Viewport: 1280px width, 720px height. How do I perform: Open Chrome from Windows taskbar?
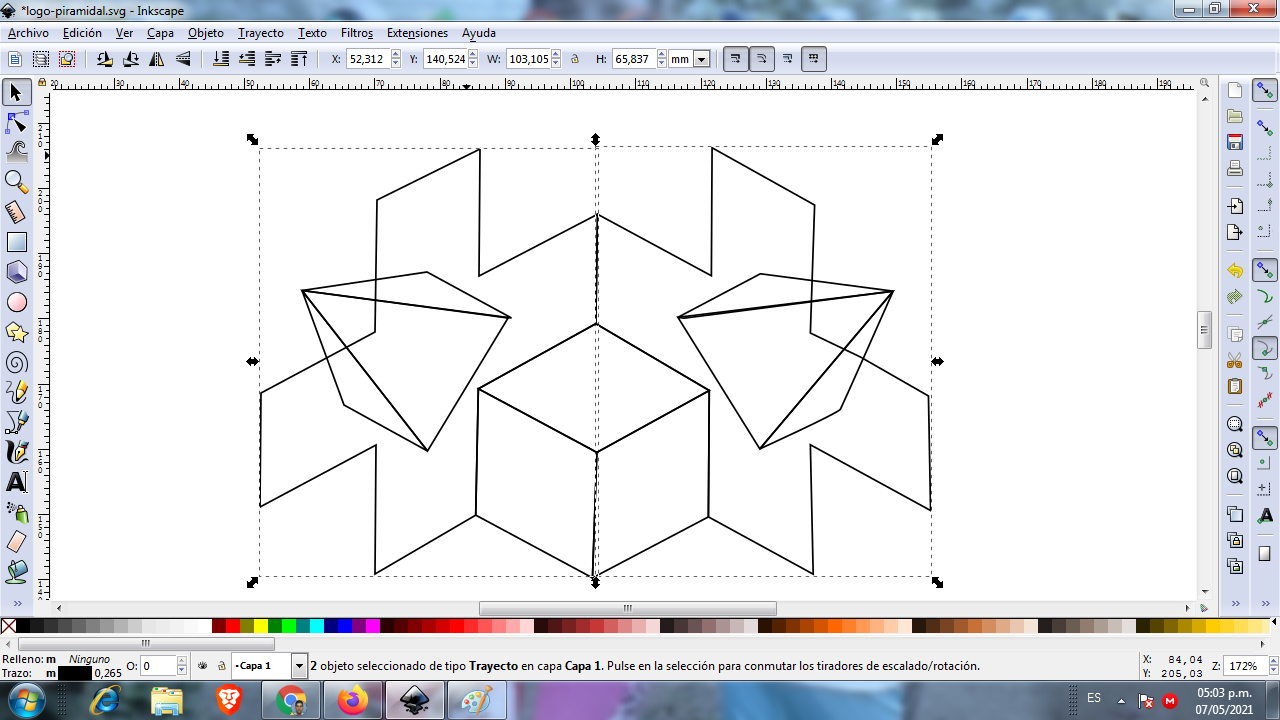point(291,701)
